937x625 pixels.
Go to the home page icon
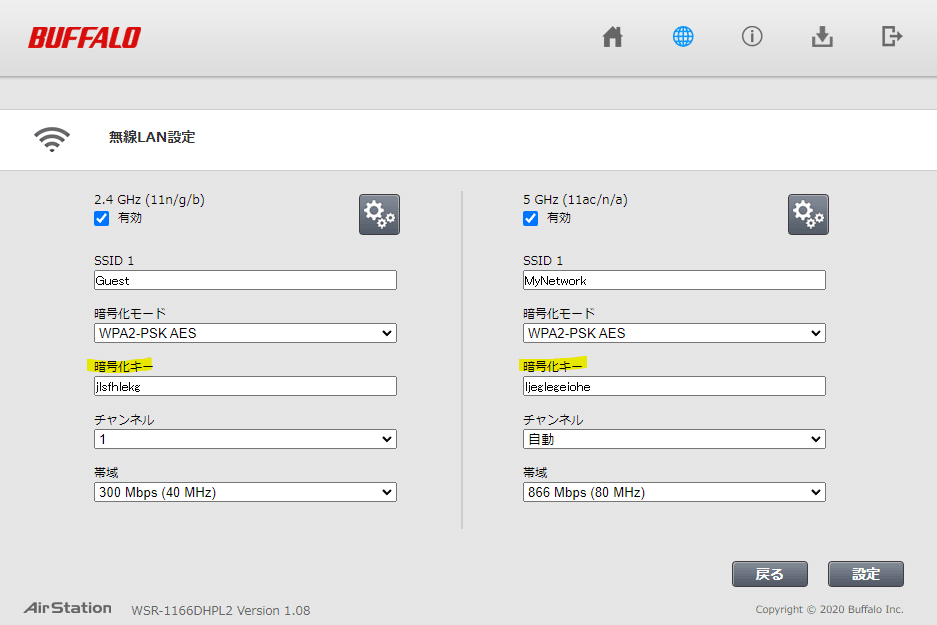point(613,37)
